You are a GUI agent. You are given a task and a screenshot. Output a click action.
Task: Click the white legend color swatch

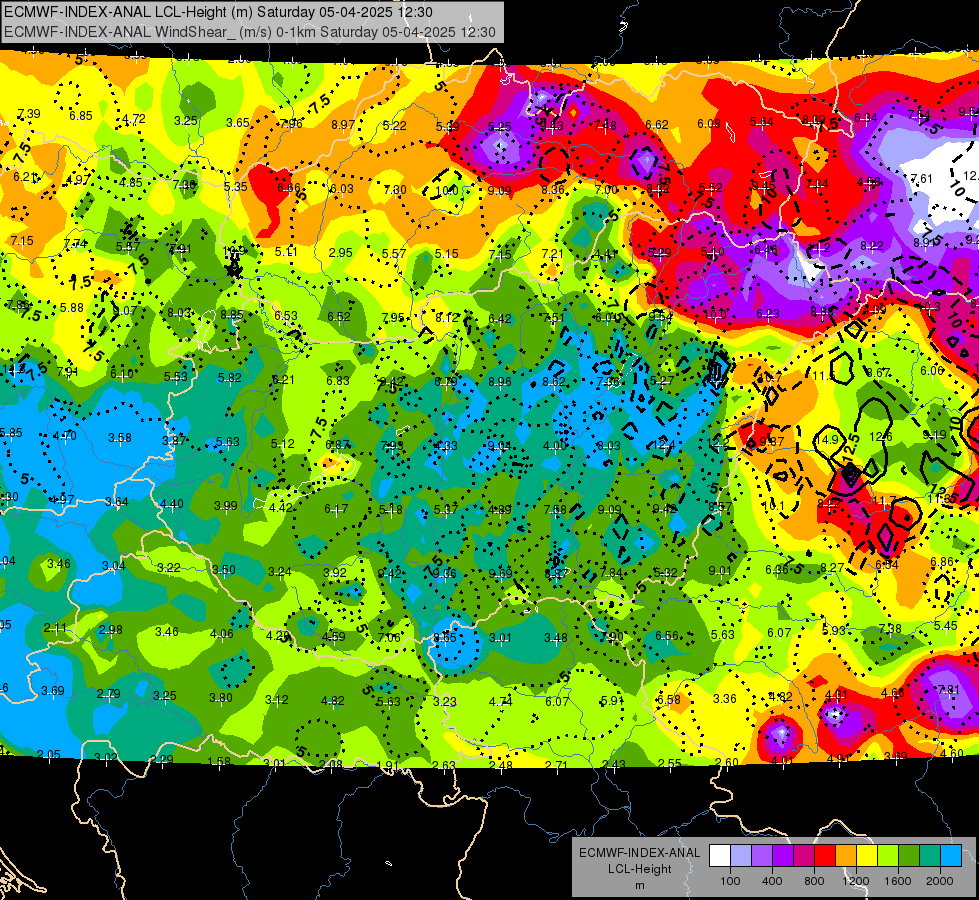720,856
